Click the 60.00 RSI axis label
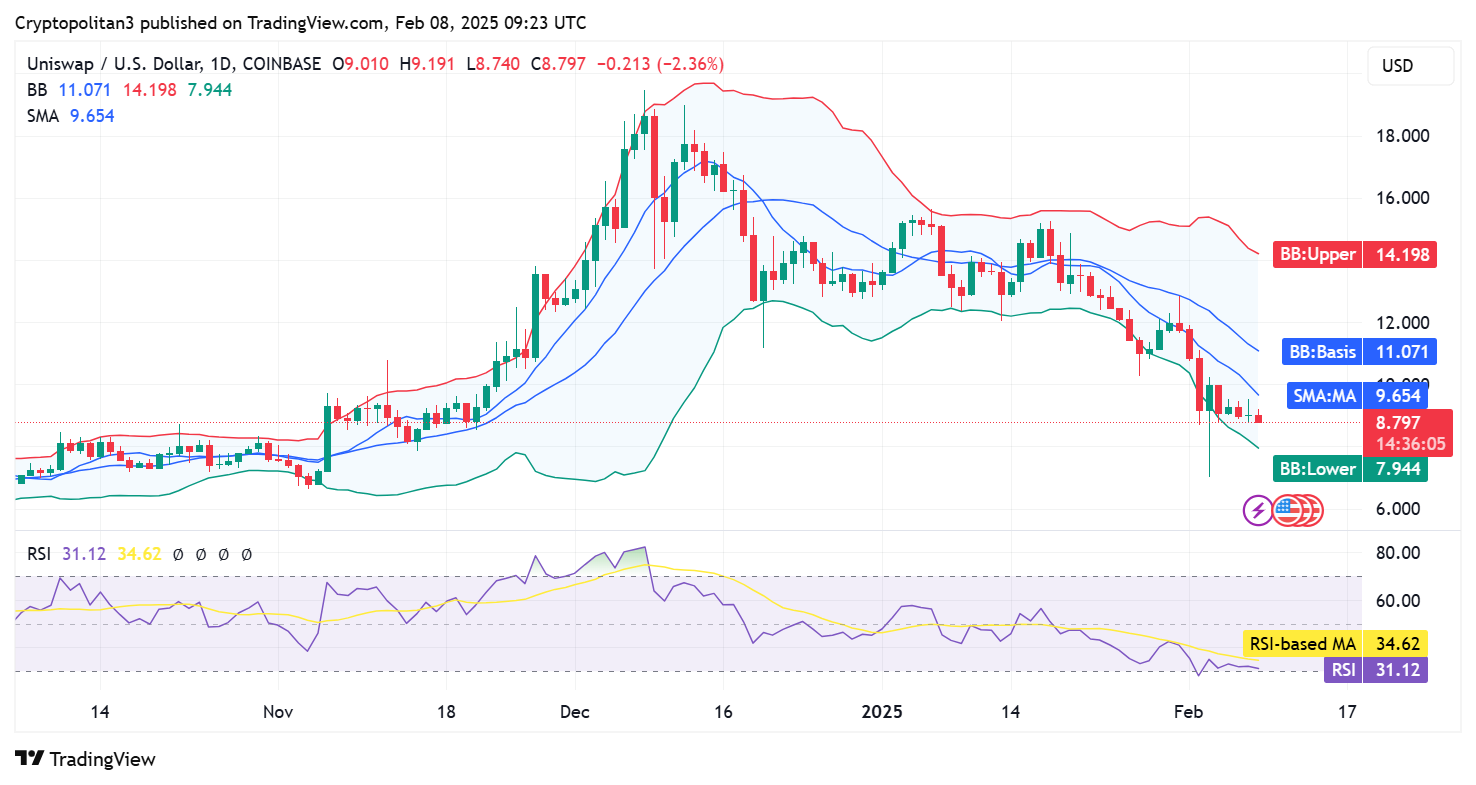Screen dimensions: 1476x785 [1398, 600]
